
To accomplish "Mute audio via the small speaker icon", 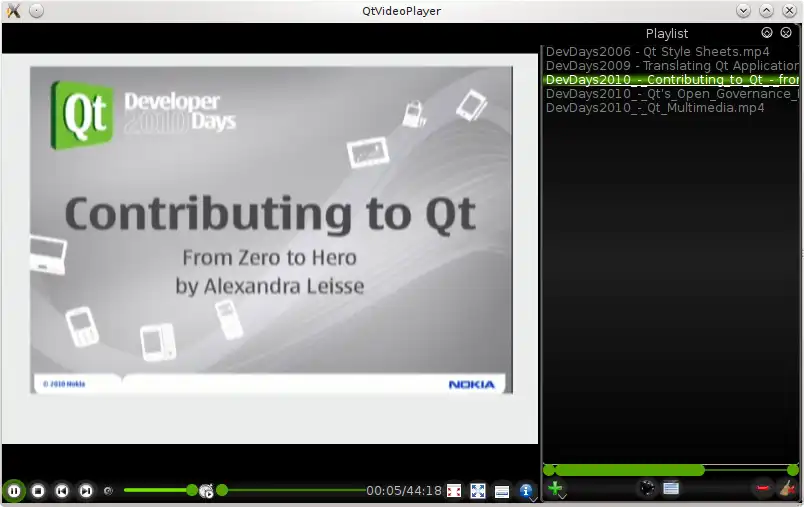I will click(108, 491).
